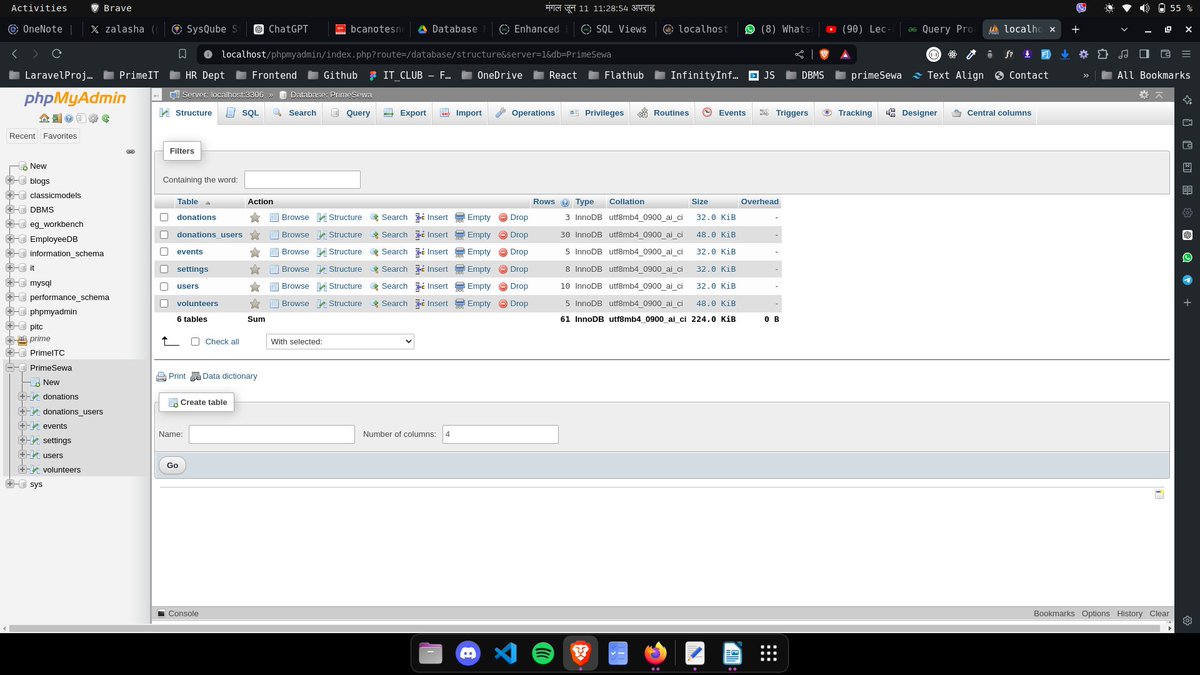1200x675 pixels.
Task: Check the donations table checkbox
Action: pyautogui.click(x=164, y=217)
